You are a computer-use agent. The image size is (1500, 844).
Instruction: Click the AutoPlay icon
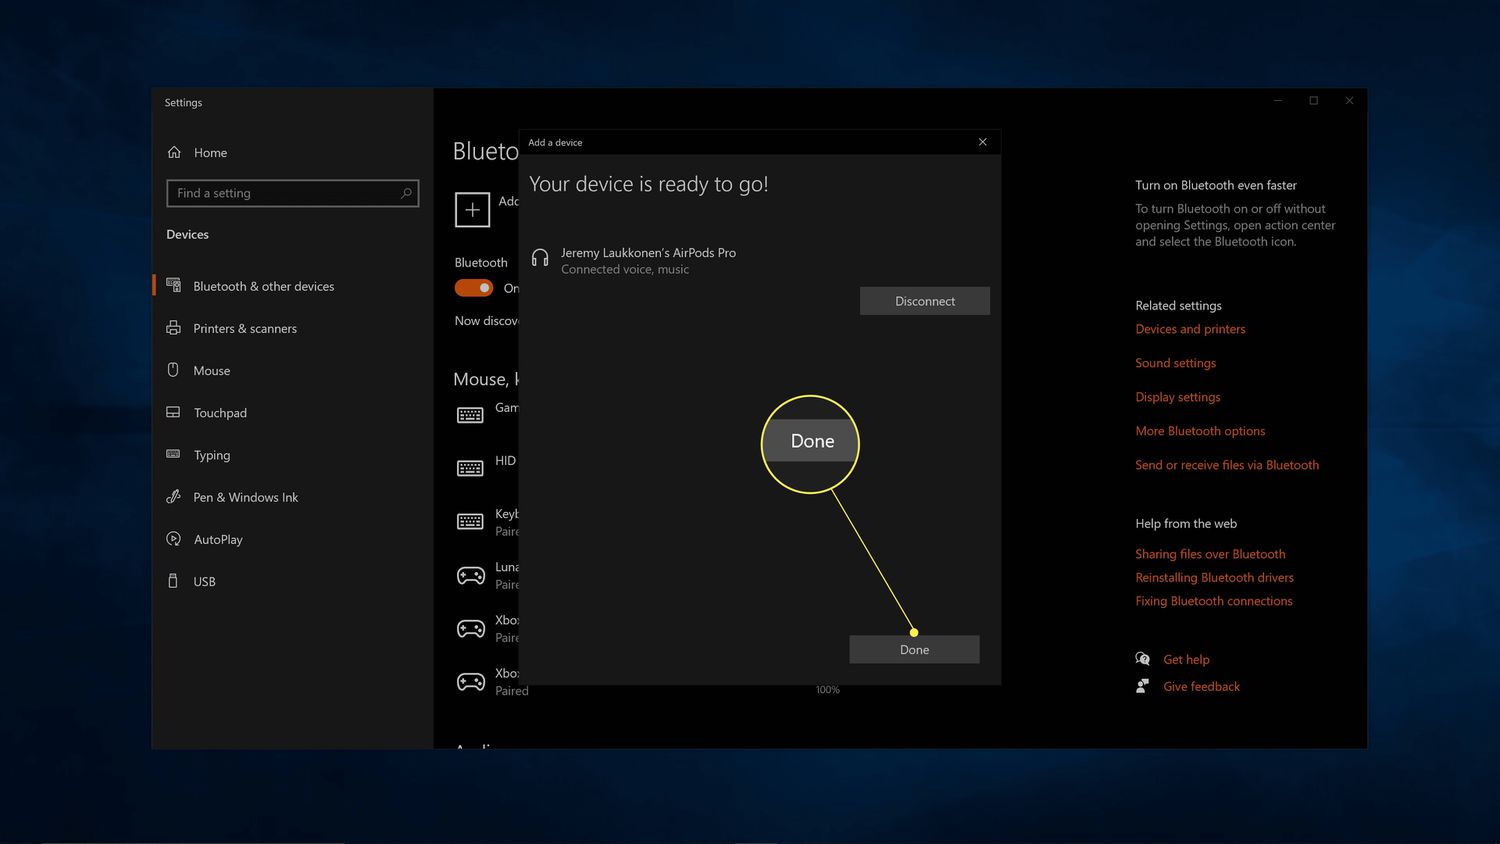(x=173, y=539)
